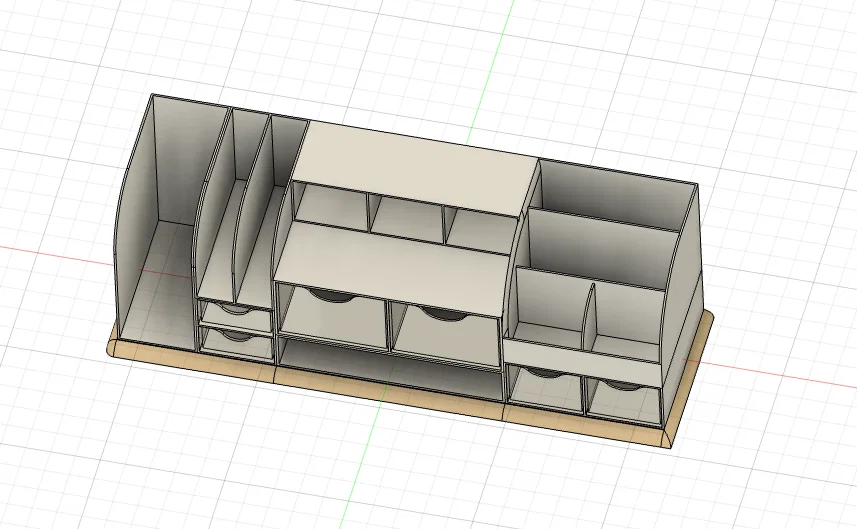The width and height of the screenshot is (857, 529).
Task: Click the topmost flat shelf panel
Action: [414, 169]
